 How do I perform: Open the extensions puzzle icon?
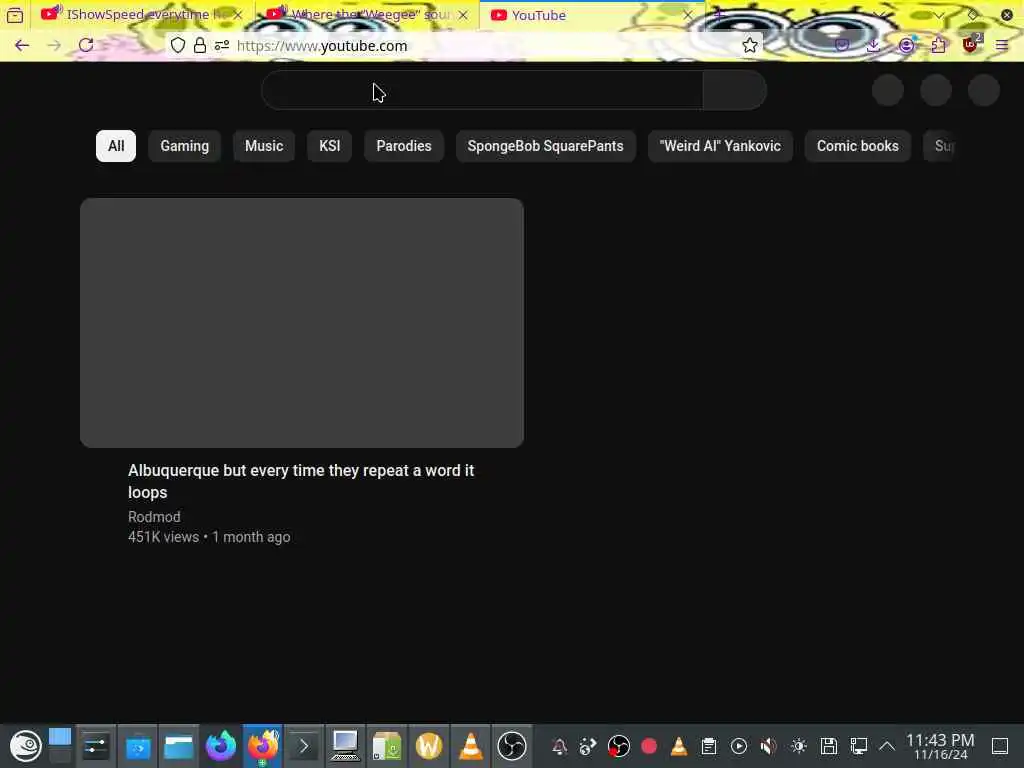coord(938,45)
